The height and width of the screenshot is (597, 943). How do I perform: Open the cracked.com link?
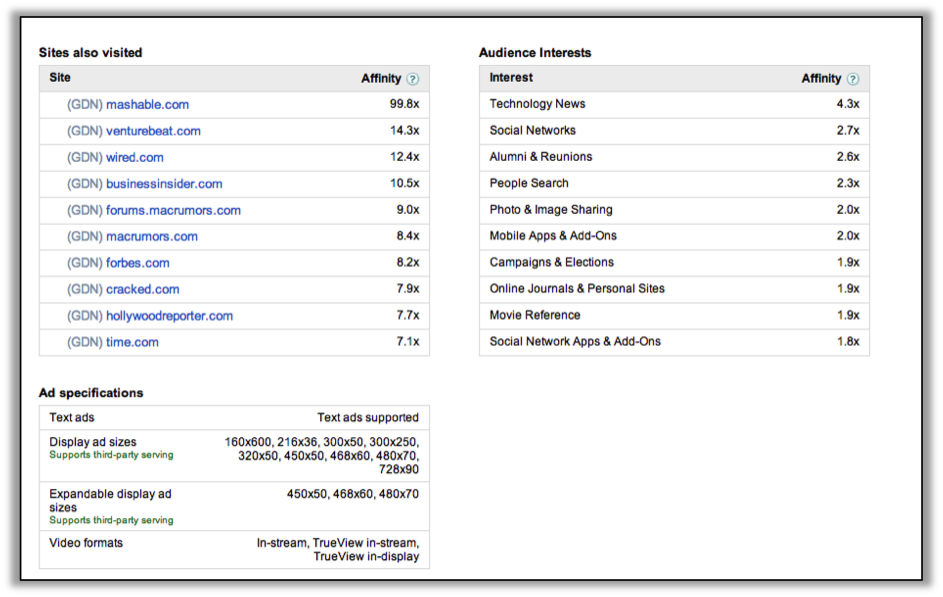coord(143,290)
